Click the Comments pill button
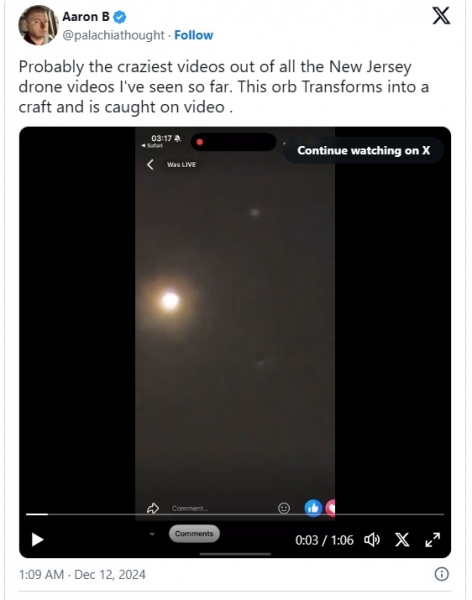The width and height of the screenshot is (472, 600). [x=194, y=533]
